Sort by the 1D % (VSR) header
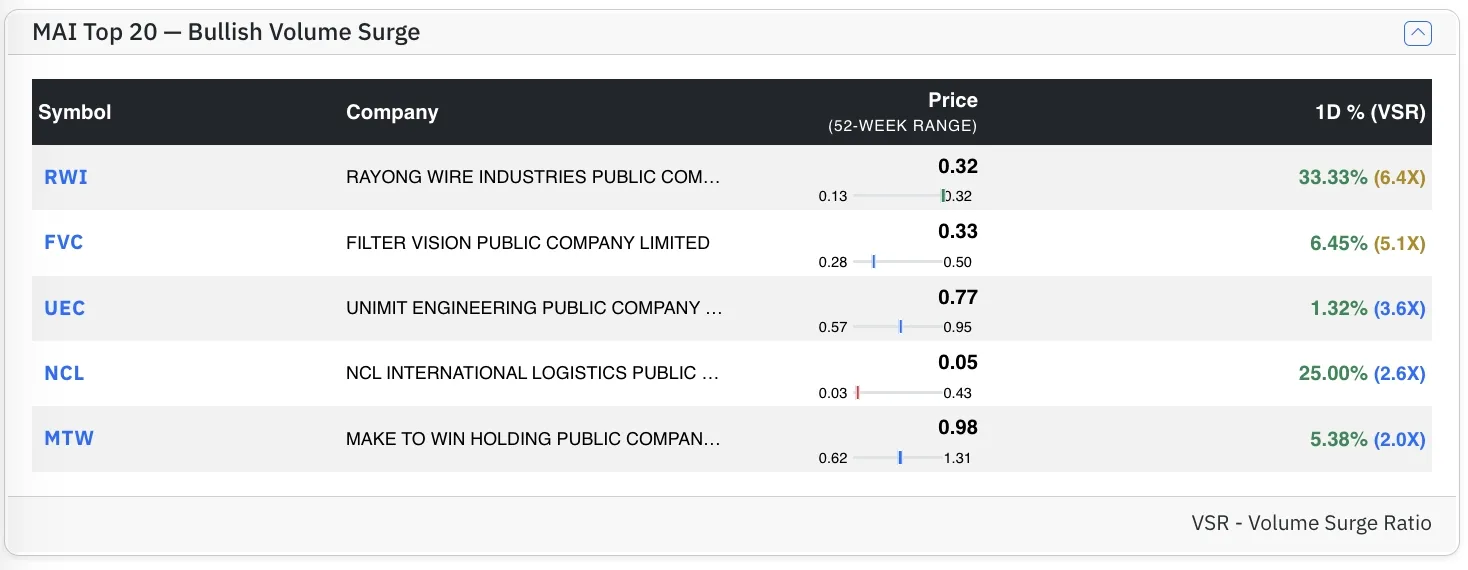 1370,112
